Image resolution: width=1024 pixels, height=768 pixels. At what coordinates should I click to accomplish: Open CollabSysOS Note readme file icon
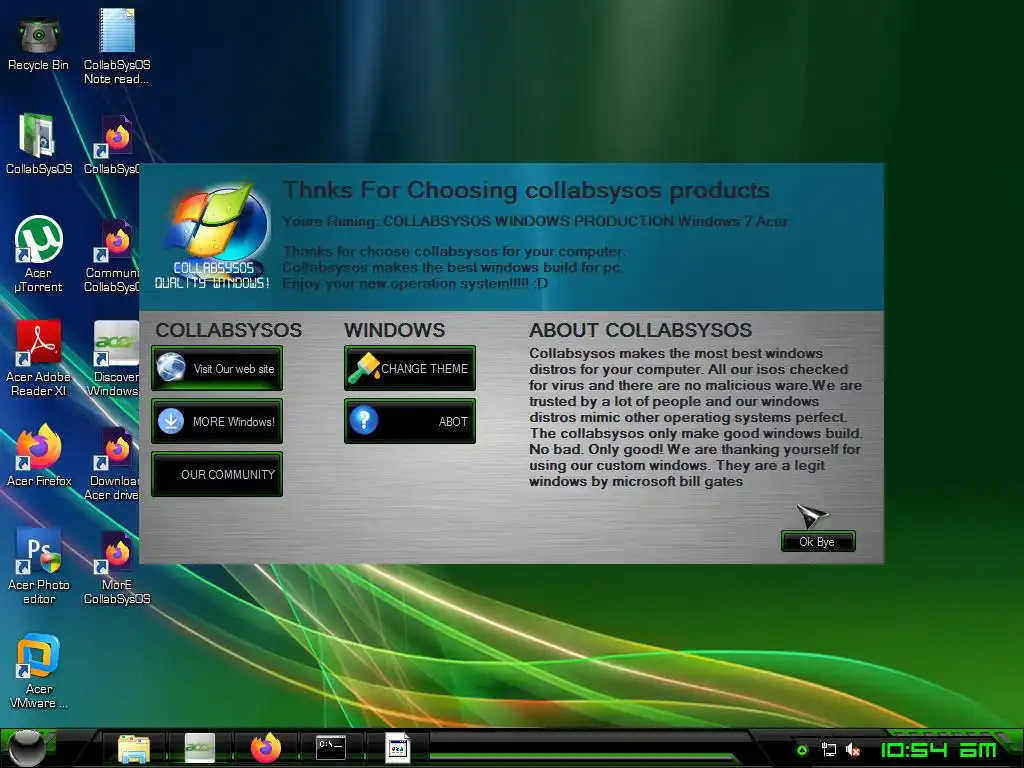pyautogui.click(x=116, y=46)
